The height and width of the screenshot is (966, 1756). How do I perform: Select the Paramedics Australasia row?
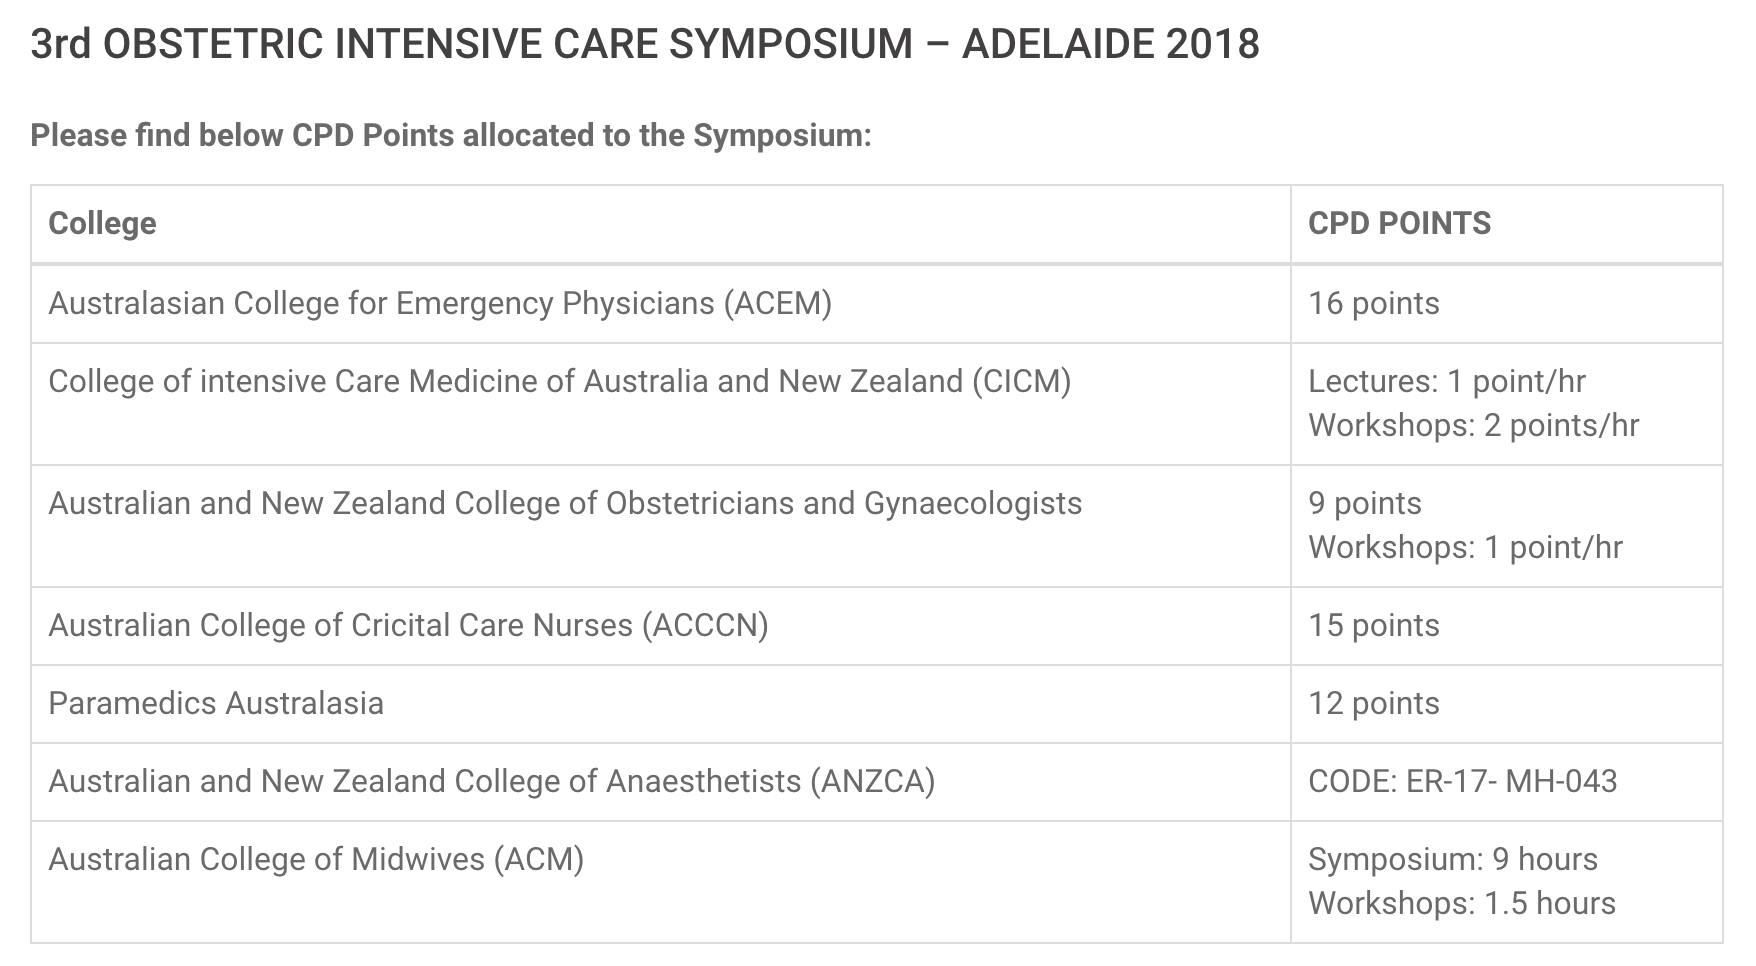click(x=876, y=704)
